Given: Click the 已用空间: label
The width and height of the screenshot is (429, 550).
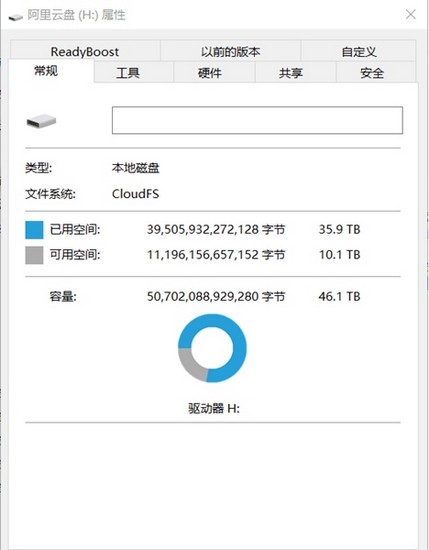Looking at the screenshot, I should tap(75, 229).
